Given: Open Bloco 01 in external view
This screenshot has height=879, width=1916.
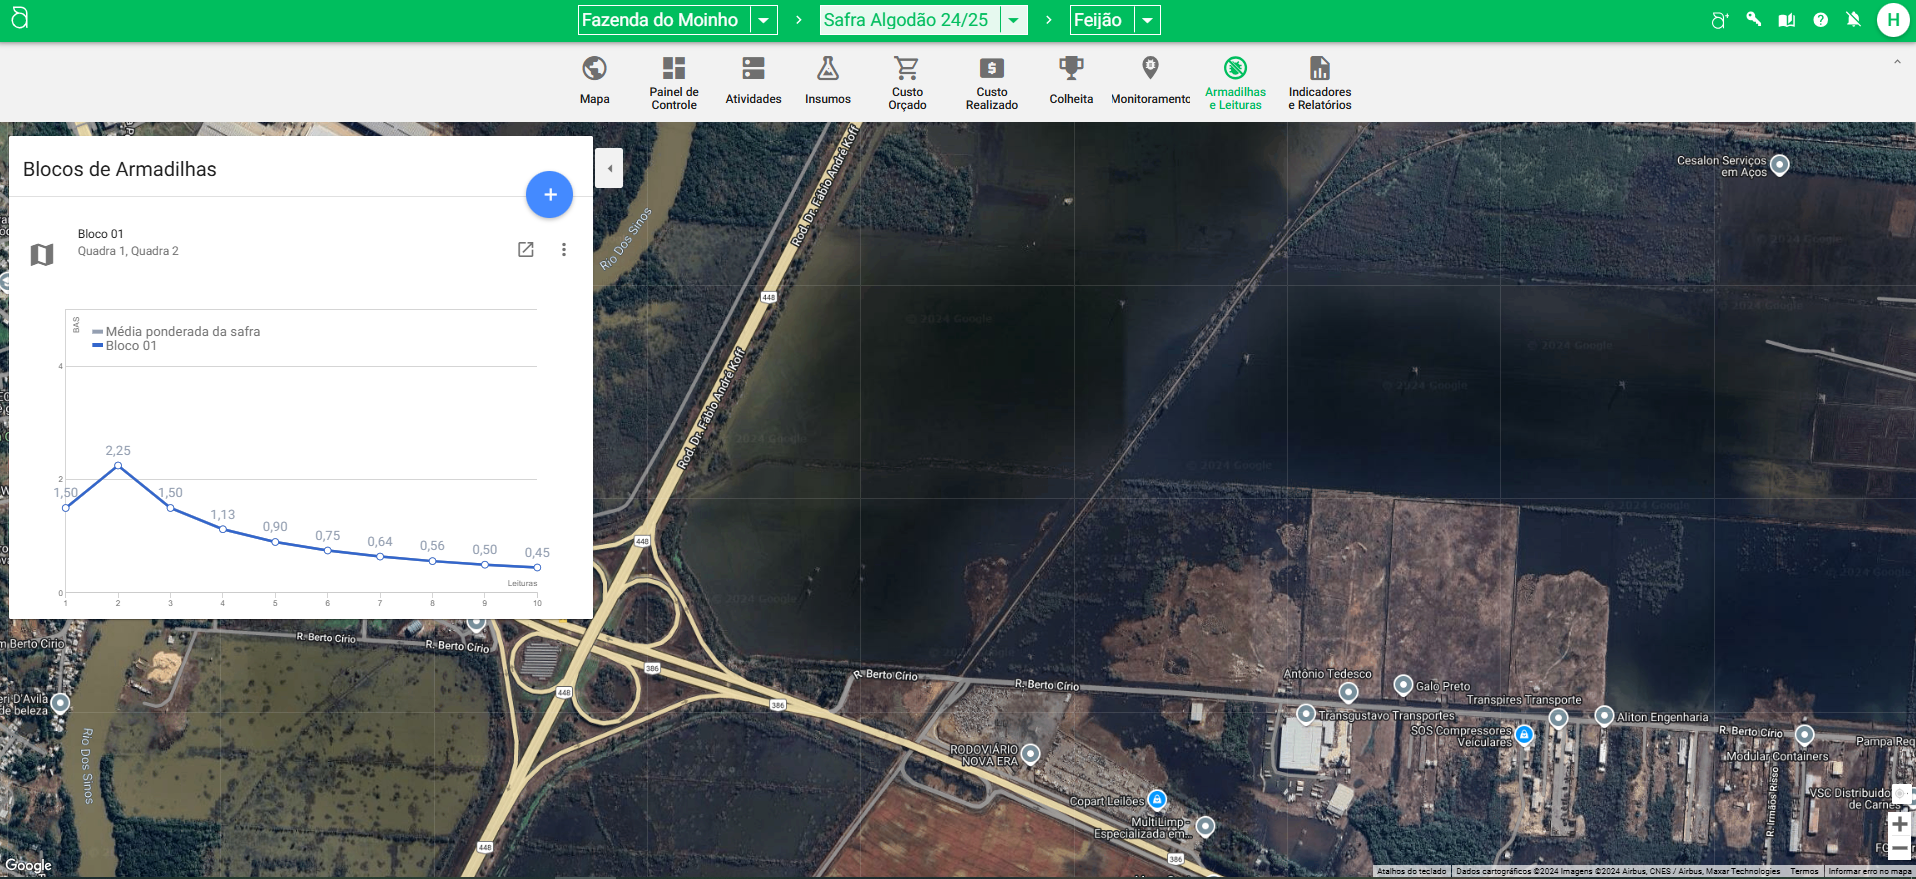Looking at the screenshot, I should pyautogui.click(x=526, y=250).
